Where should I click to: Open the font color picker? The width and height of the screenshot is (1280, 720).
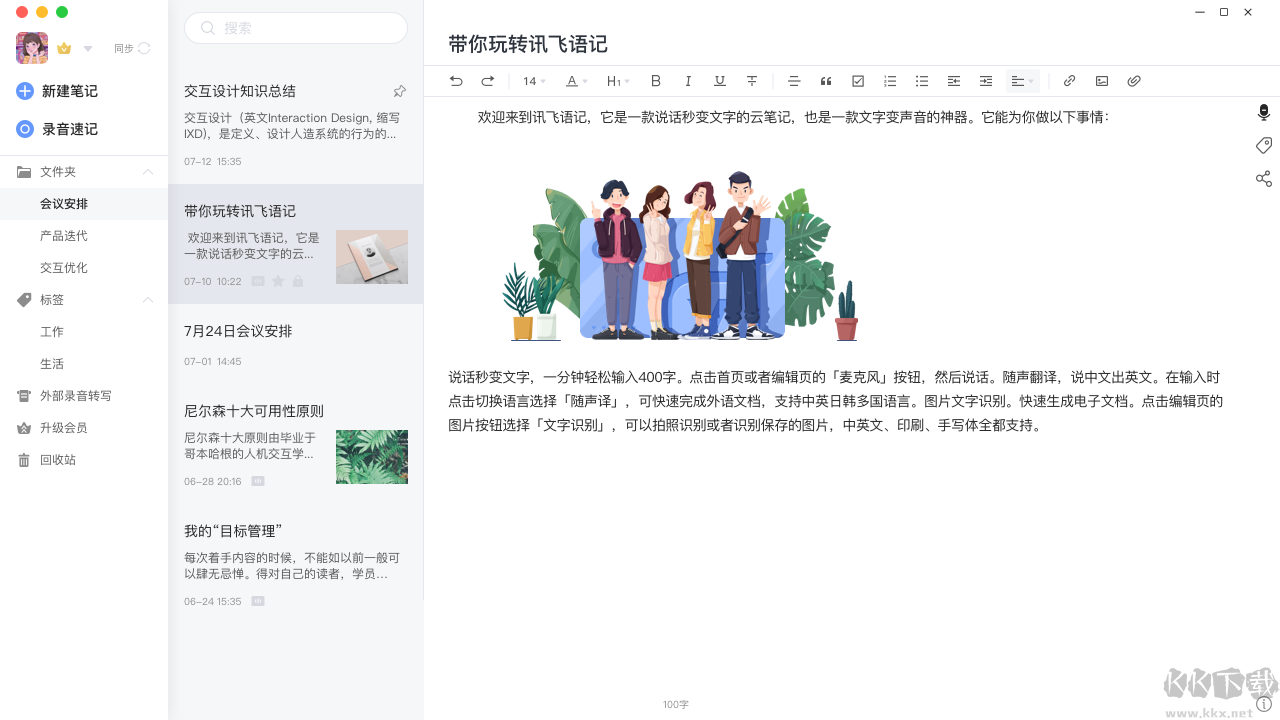[575, 81]
